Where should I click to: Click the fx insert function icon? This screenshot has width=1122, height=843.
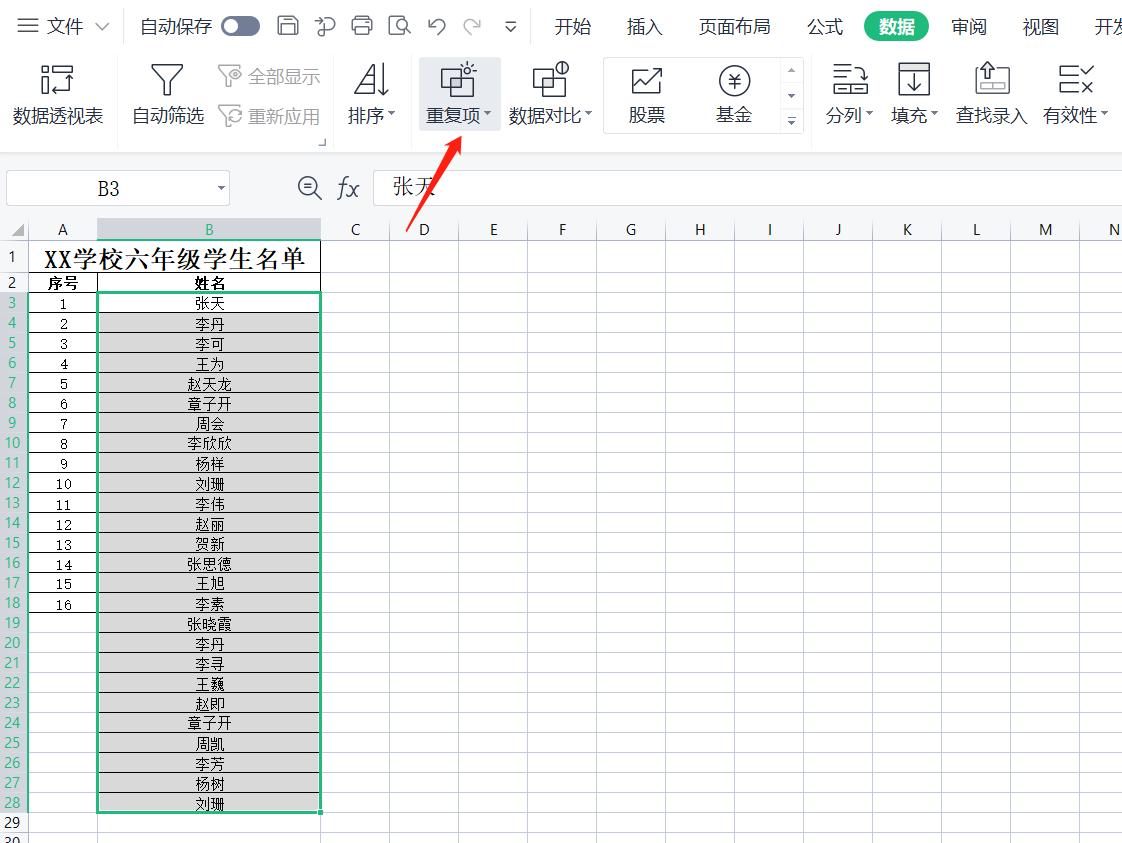pos(347,187)
